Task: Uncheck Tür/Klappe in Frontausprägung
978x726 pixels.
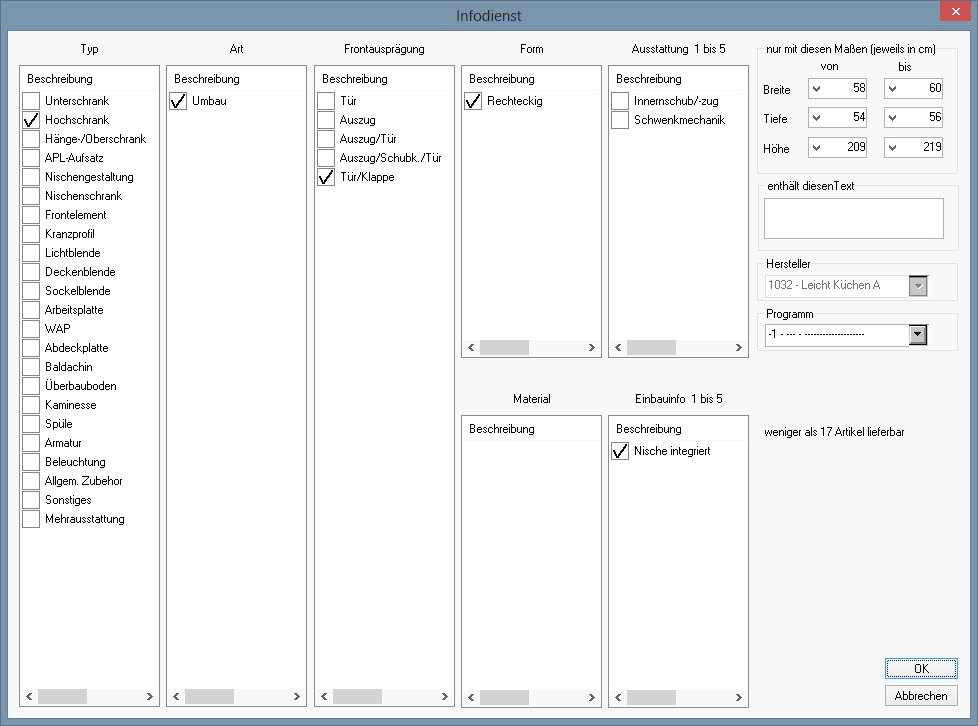Action: 326,177
